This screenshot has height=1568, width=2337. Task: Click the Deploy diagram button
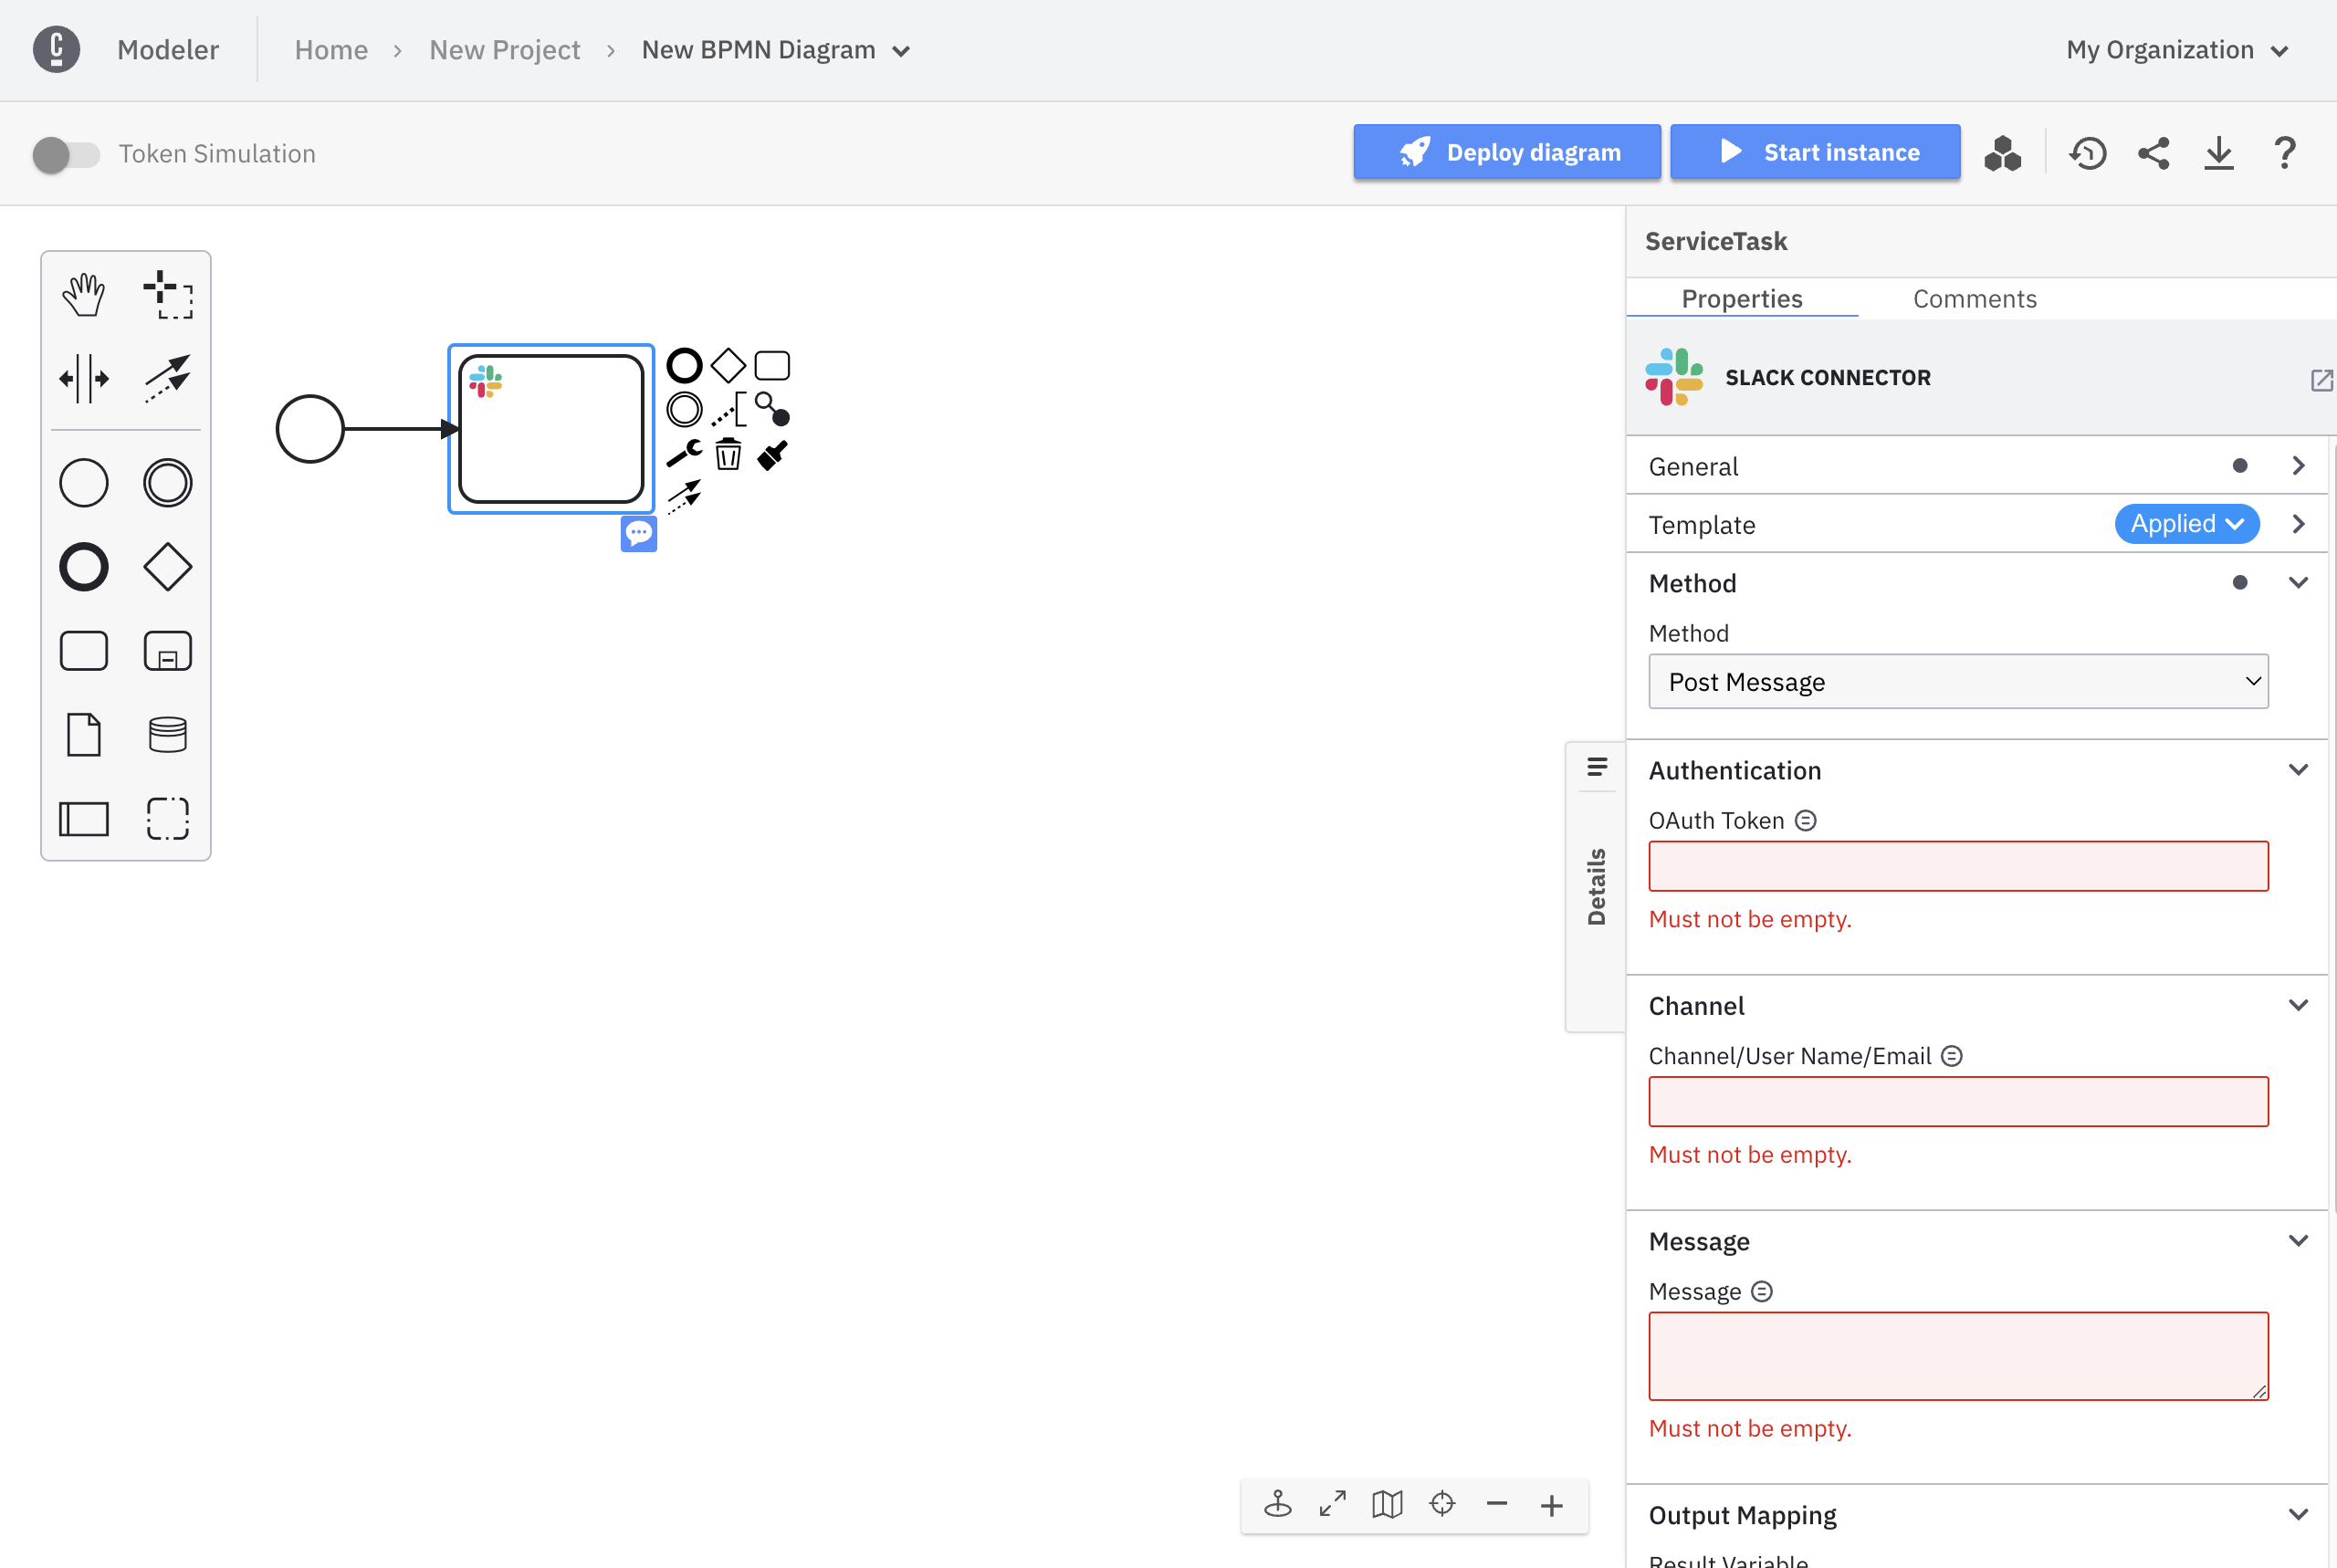click(1506, 152)
